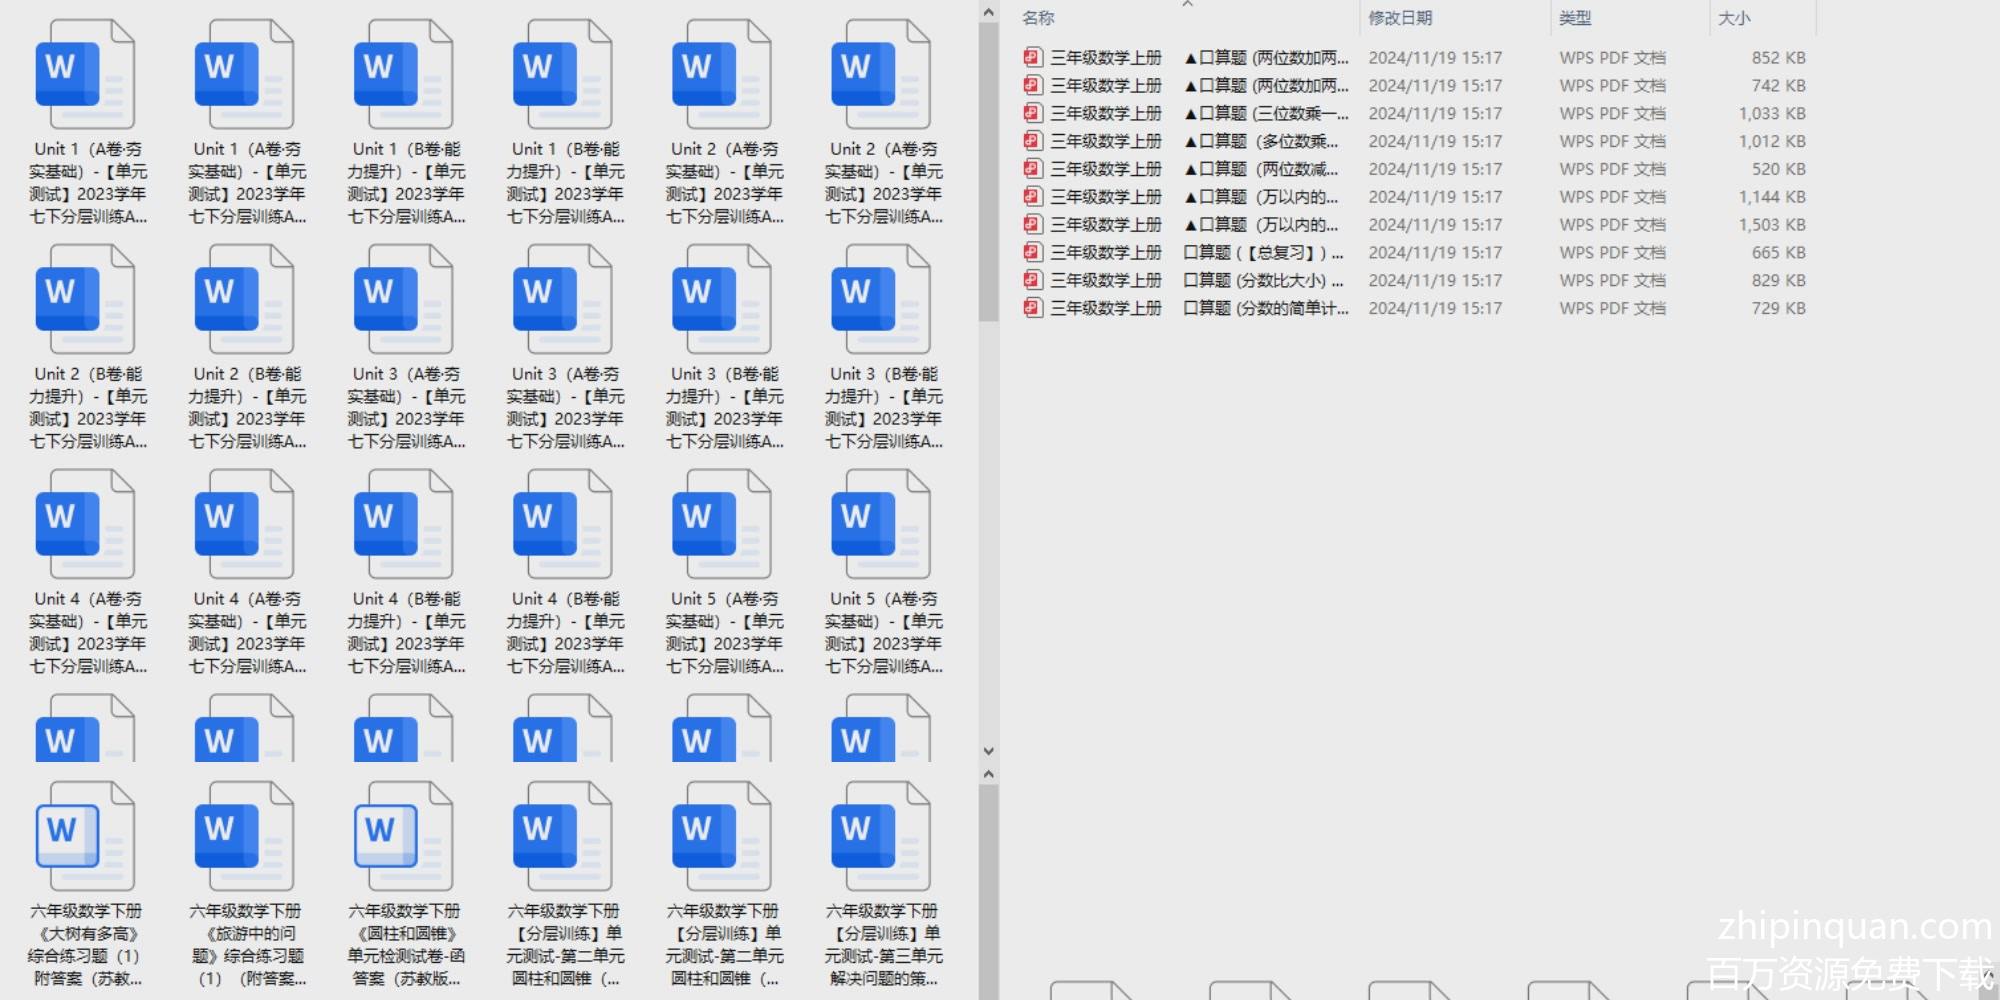This screenshot has width=2000, height=1000.
Task: Toggle sort direction chevron above name column
Action: point(1187,5)
